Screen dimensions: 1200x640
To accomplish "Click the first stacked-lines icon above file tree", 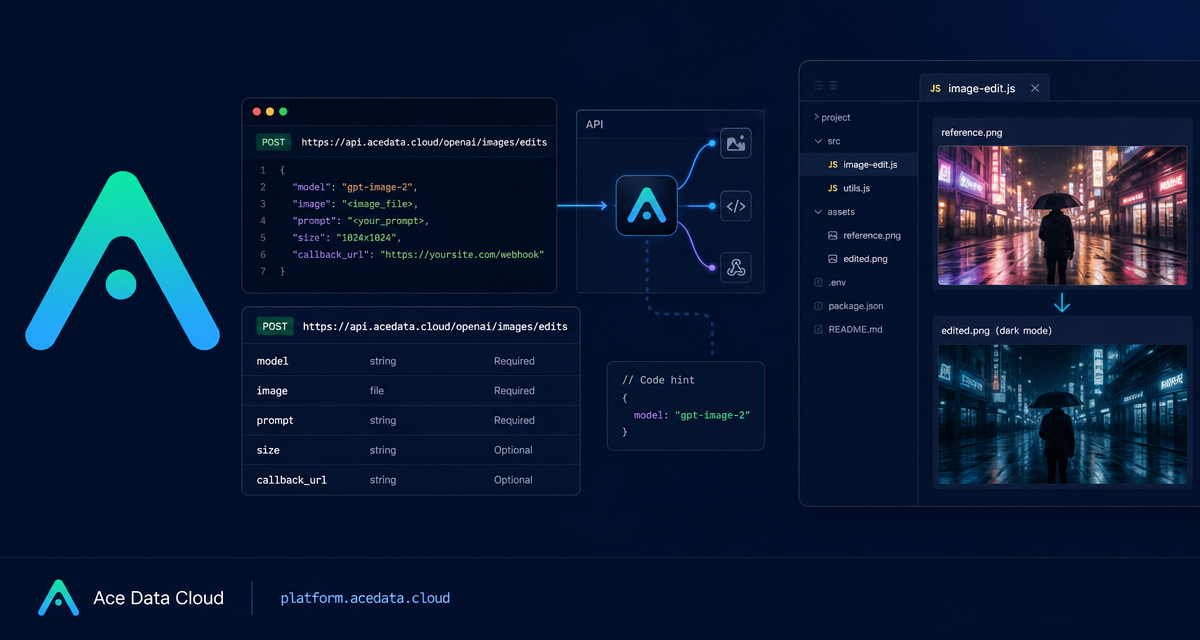I will 819,86.
